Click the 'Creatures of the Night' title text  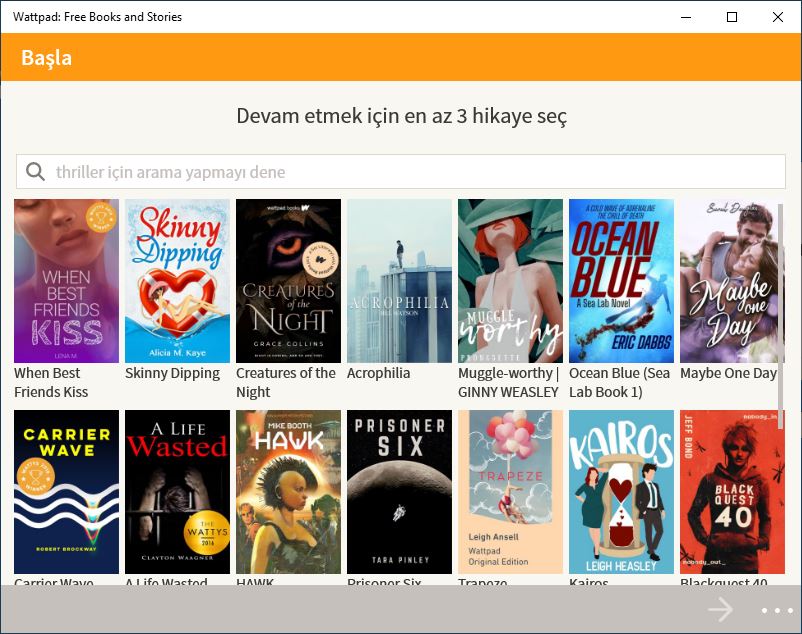tap(286, 382)
